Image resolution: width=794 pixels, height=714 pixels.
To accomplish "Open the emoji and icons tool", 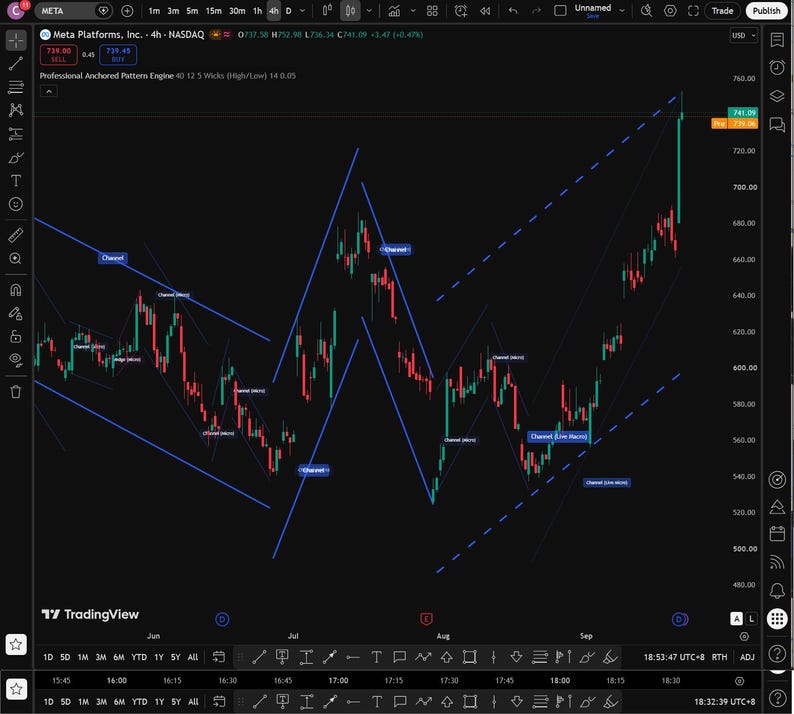I will coord(16,204).
